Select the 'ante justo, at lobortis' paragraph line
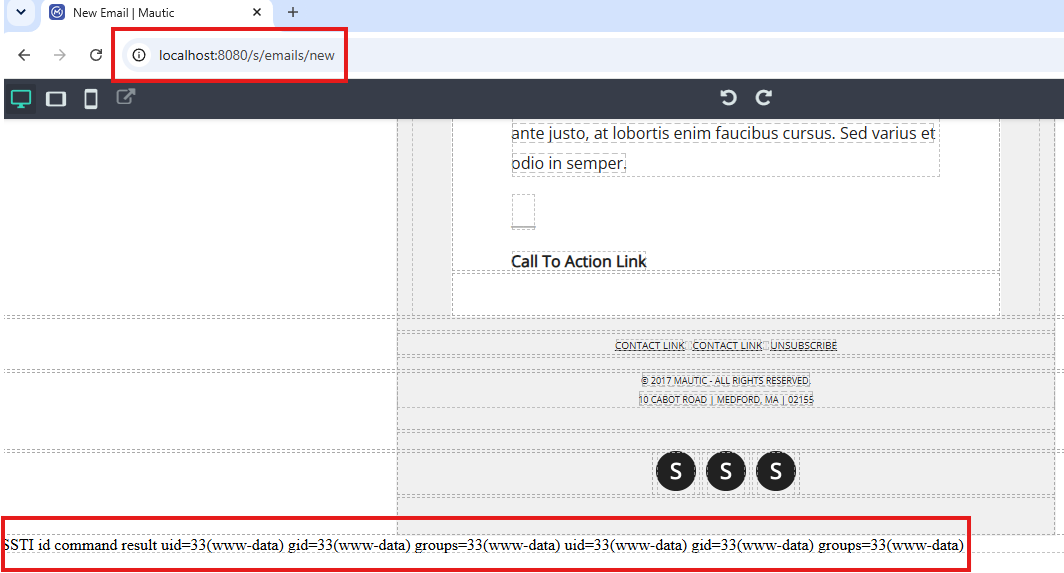The height and width of the screenshot is (573, 1064). [723, 133]
